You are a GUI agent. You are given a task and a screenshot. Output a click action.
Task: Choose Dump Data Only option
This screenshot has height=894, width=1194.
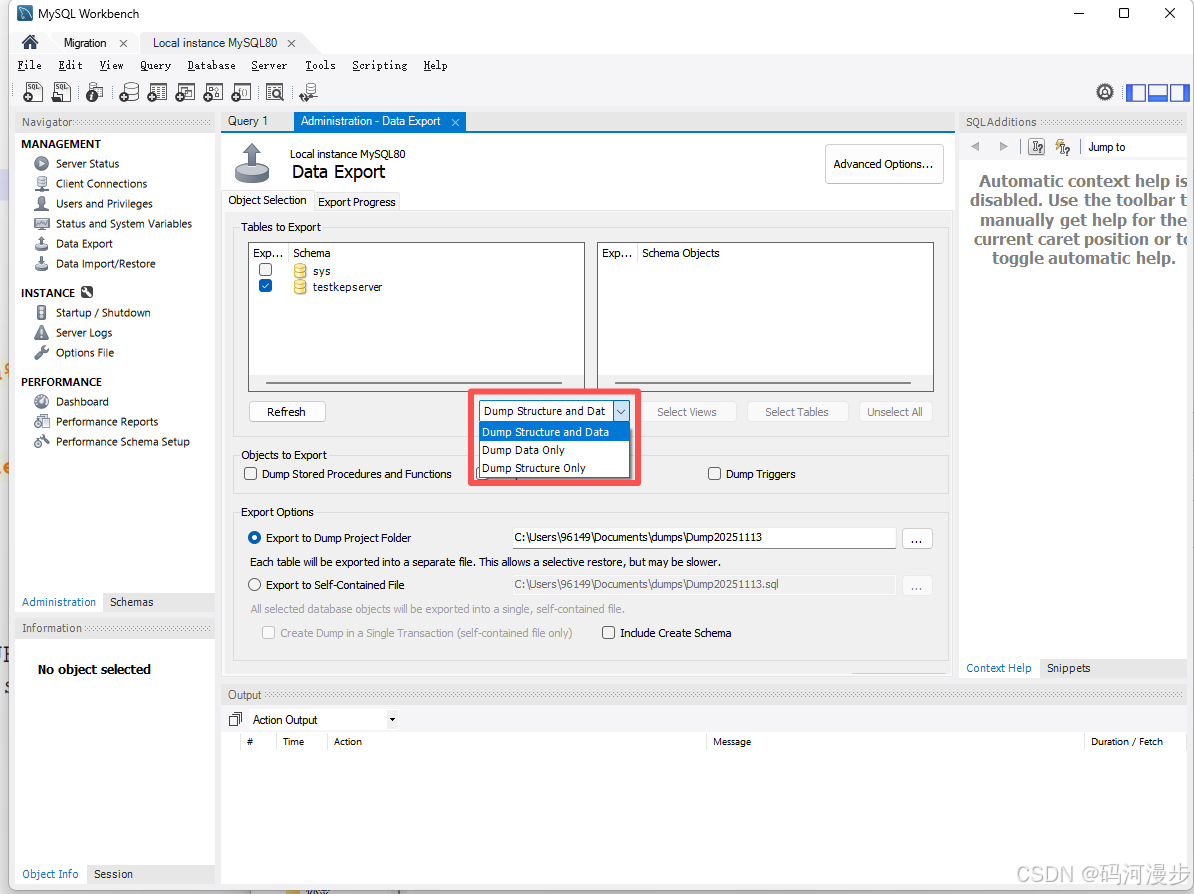554,450
